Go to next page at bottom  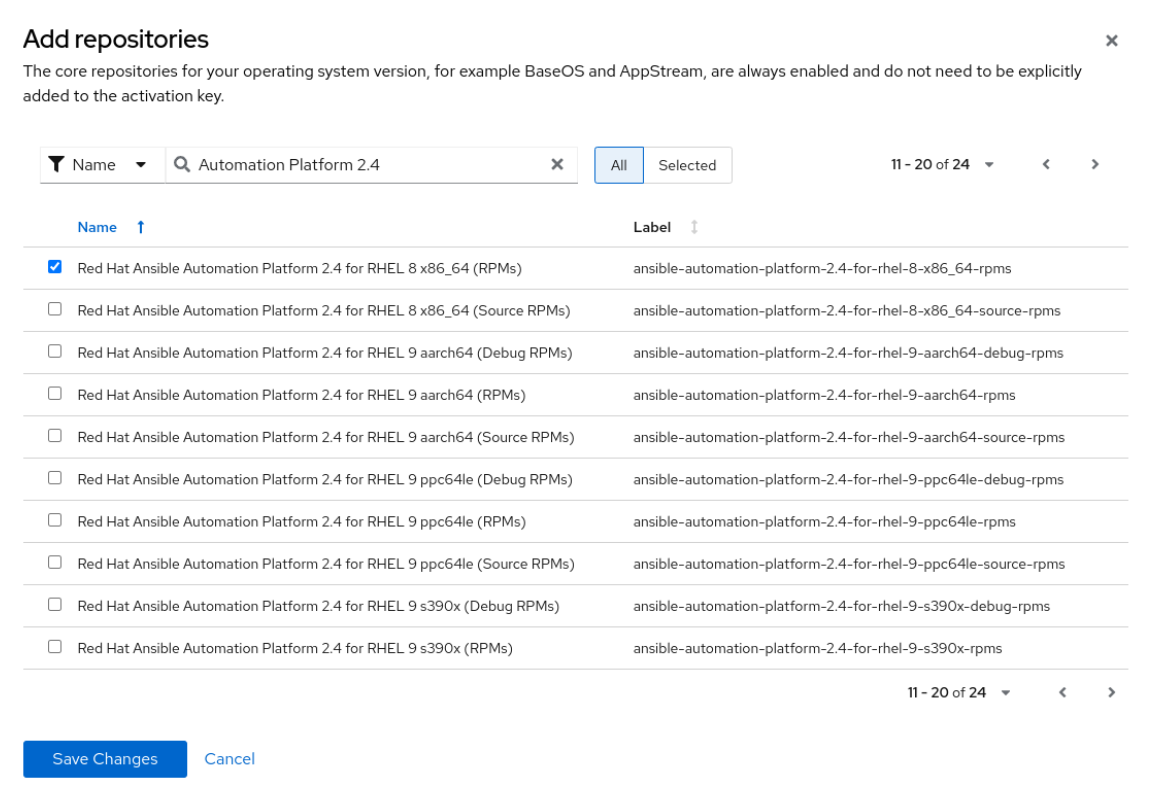[1111, 692]
